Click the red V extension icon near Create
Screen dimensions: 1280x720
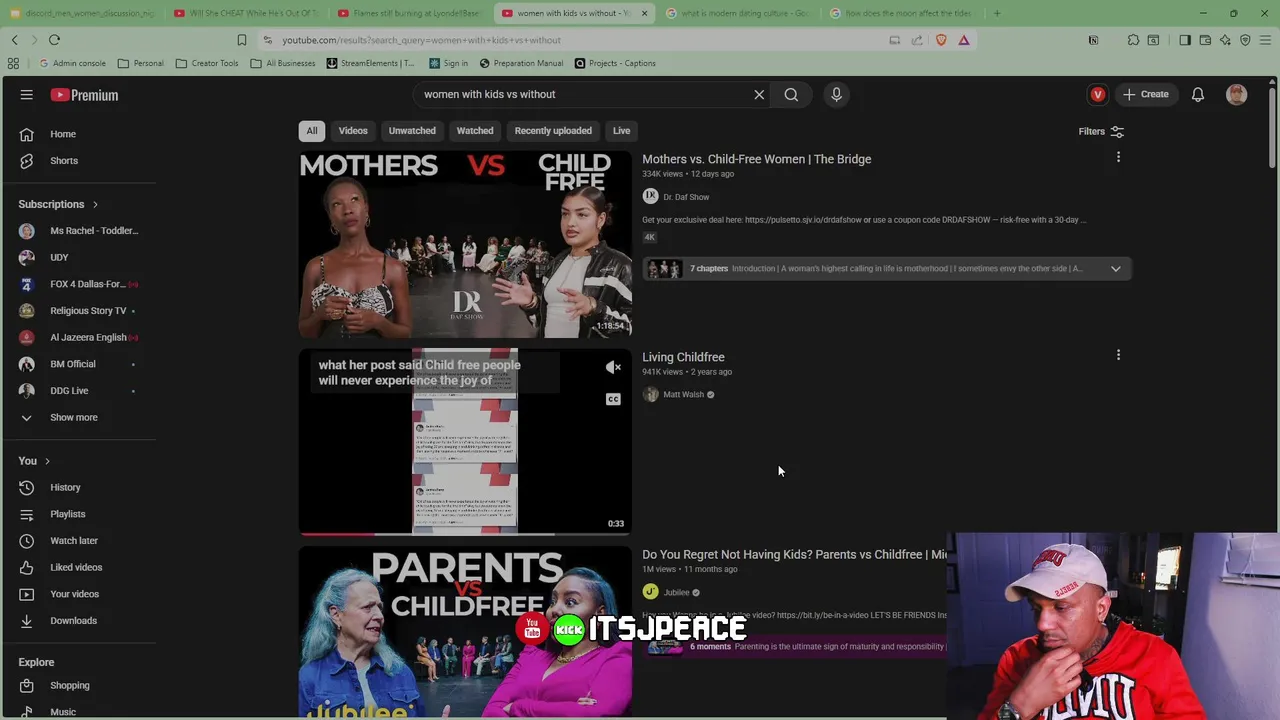point(1098,95)
